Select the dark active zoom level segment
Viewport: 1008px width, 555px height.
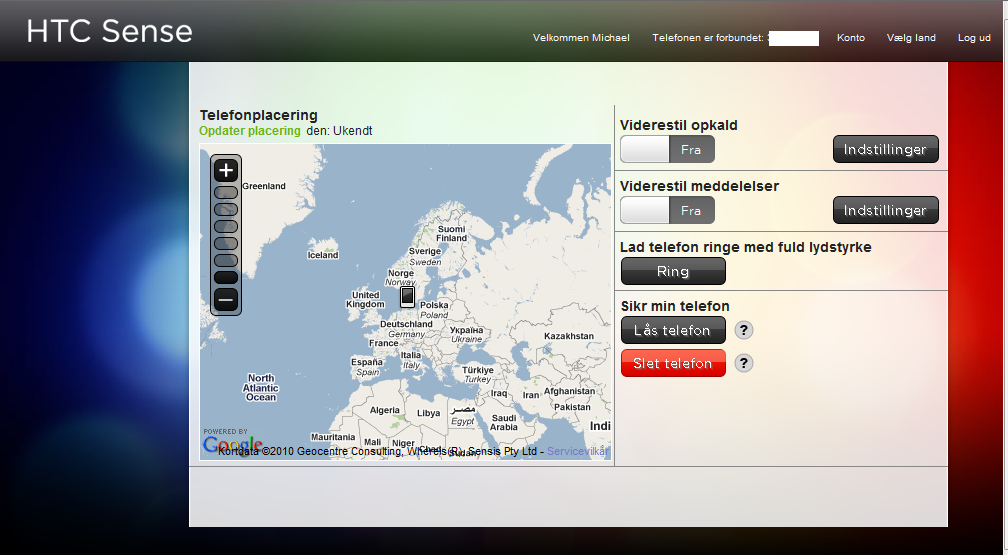click(226, 278)
